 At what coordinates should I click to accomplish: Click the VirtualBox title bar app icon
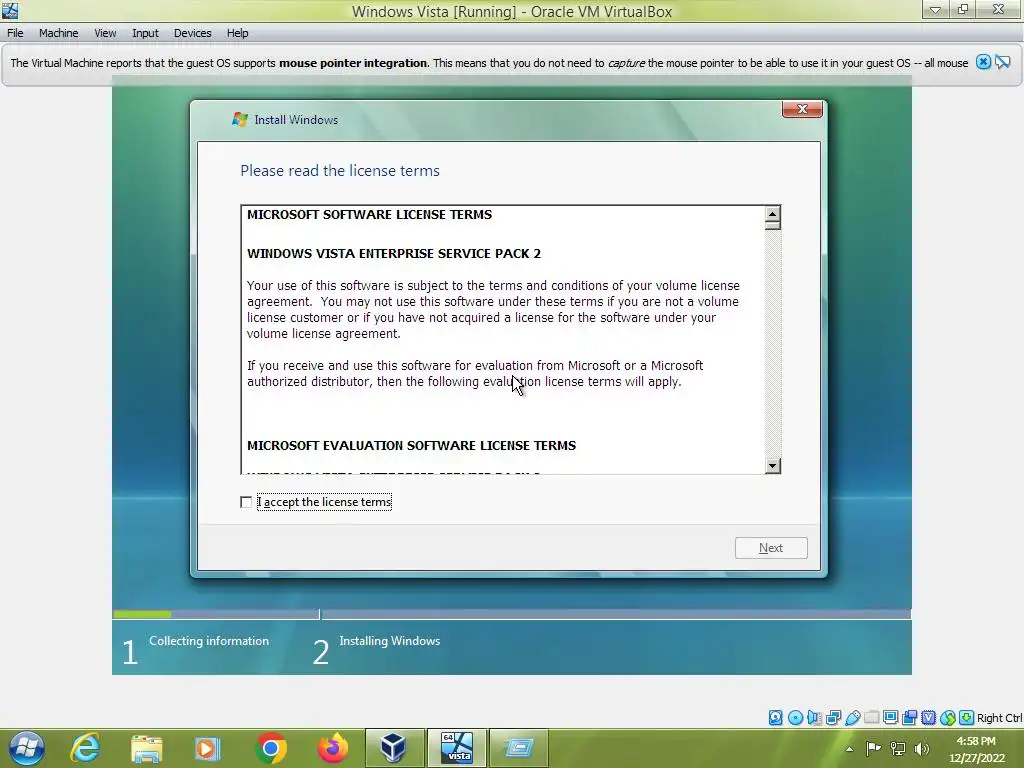10,10
